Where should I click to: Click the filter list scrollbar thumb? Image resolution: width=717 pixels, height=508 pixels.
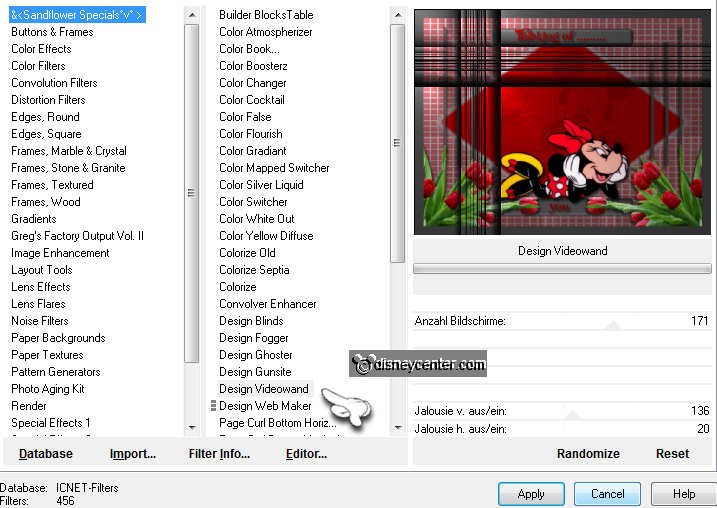point(398,143)
